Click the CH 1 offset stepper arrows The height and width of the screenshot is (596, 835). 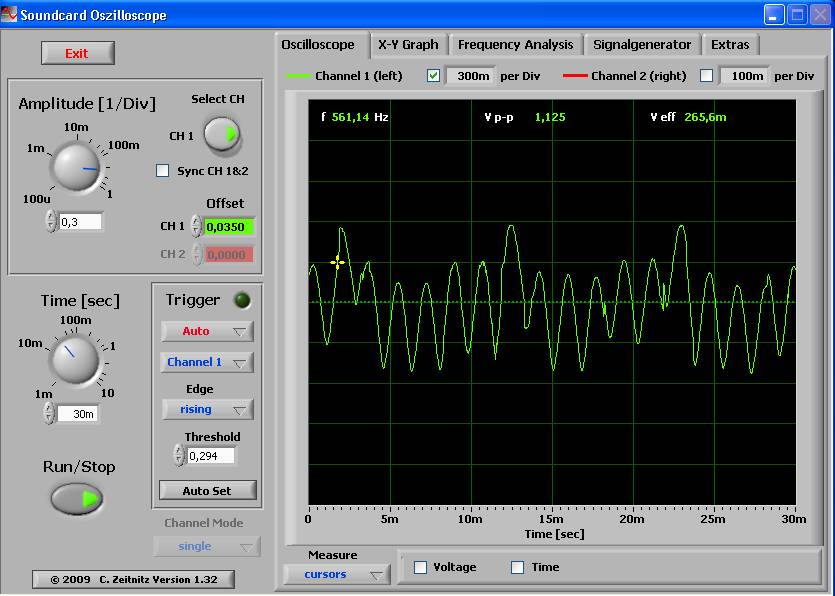197,226
